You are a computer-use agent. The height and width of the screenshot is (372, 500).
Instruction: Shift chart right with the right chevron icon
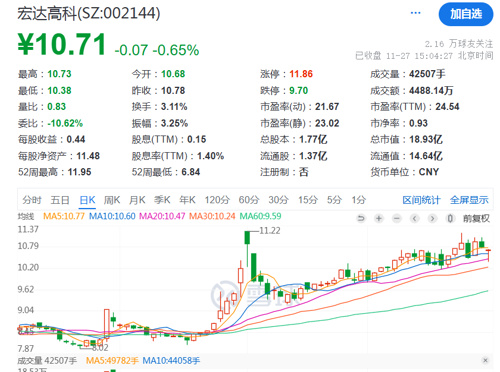point(432,219)
